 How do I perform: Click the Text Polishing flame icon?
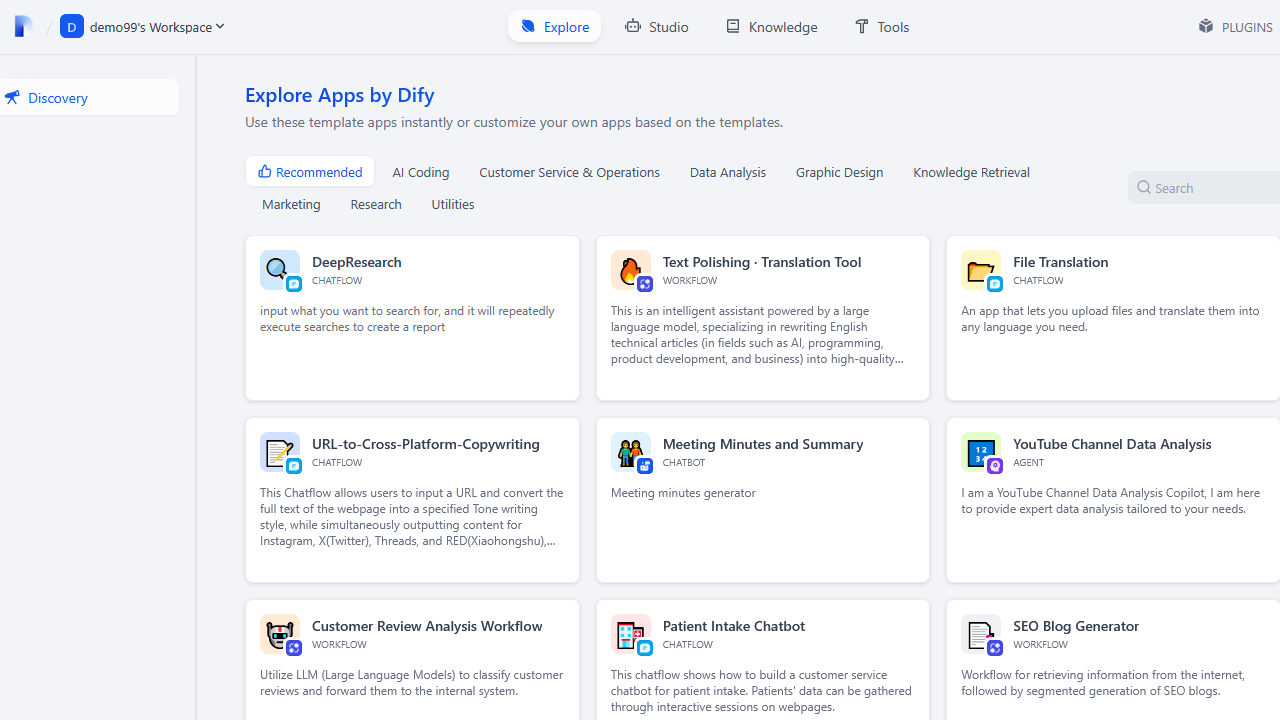click(x=631, y=270)
